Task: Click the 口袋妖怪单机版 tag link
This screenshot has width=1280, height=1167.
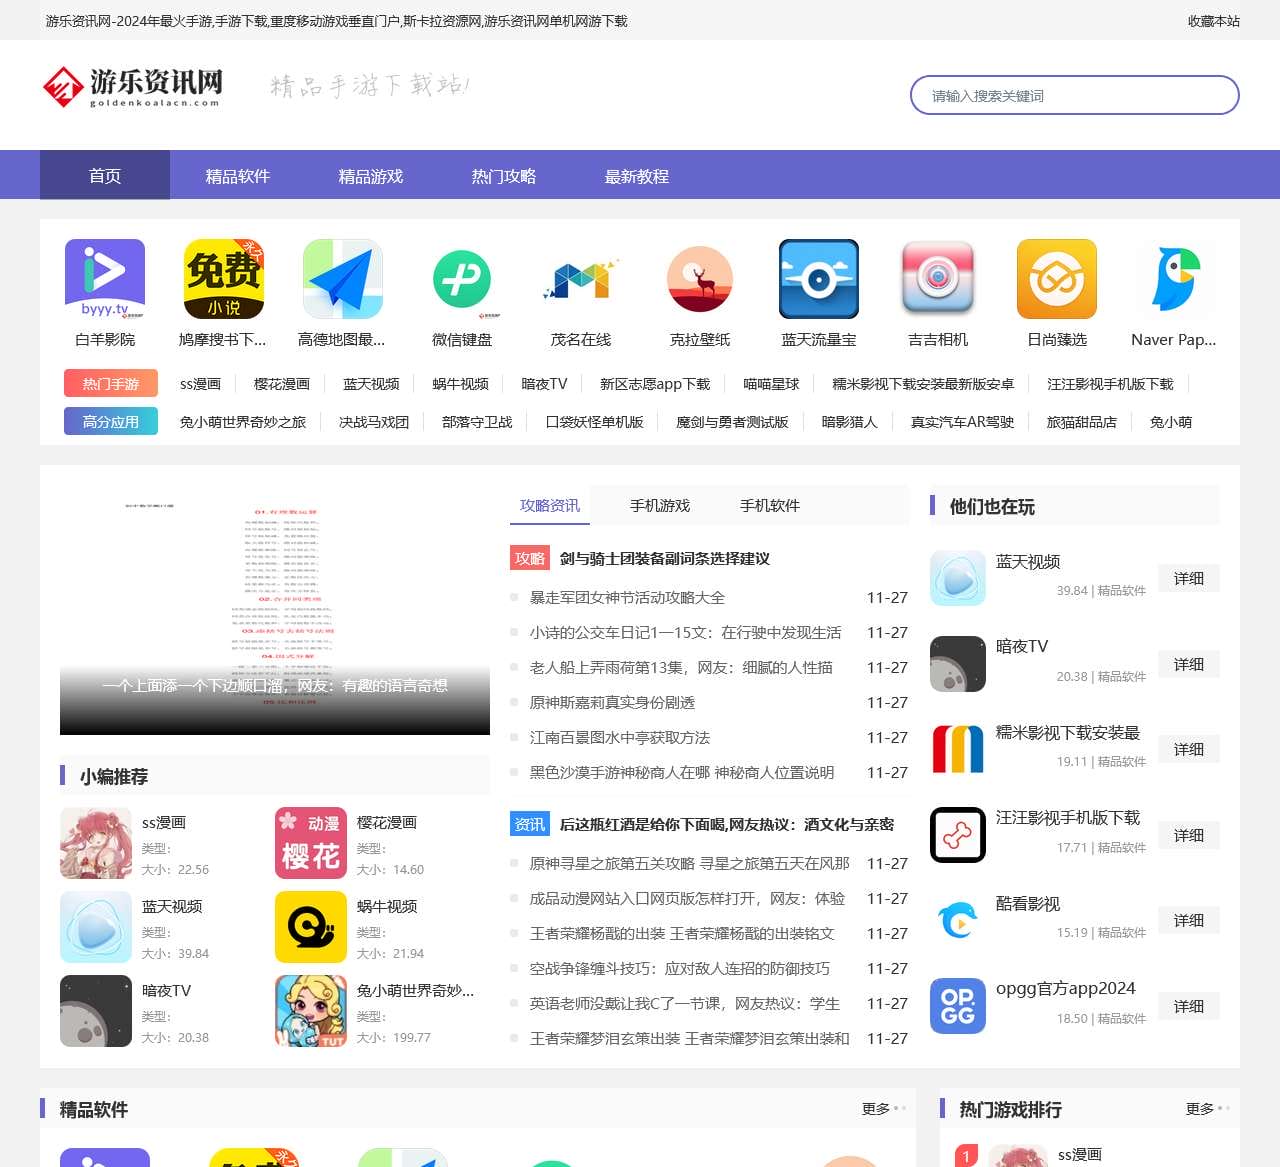Action: pos(594,422)
